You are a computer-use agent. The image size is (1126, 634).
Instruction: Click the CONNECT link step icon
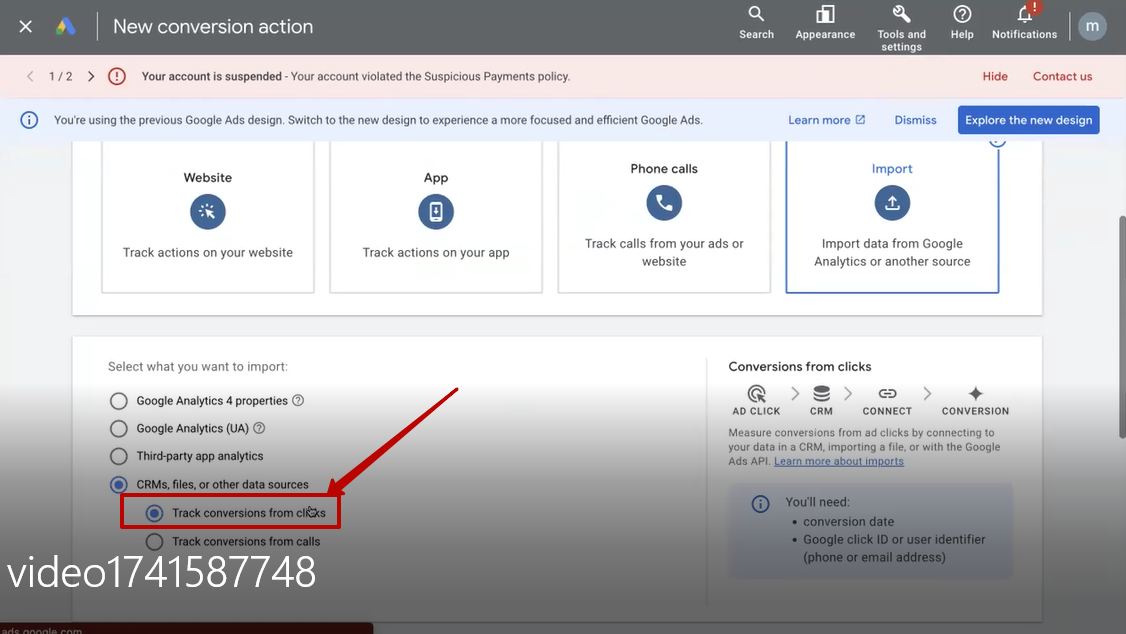[x=888, y=393]
